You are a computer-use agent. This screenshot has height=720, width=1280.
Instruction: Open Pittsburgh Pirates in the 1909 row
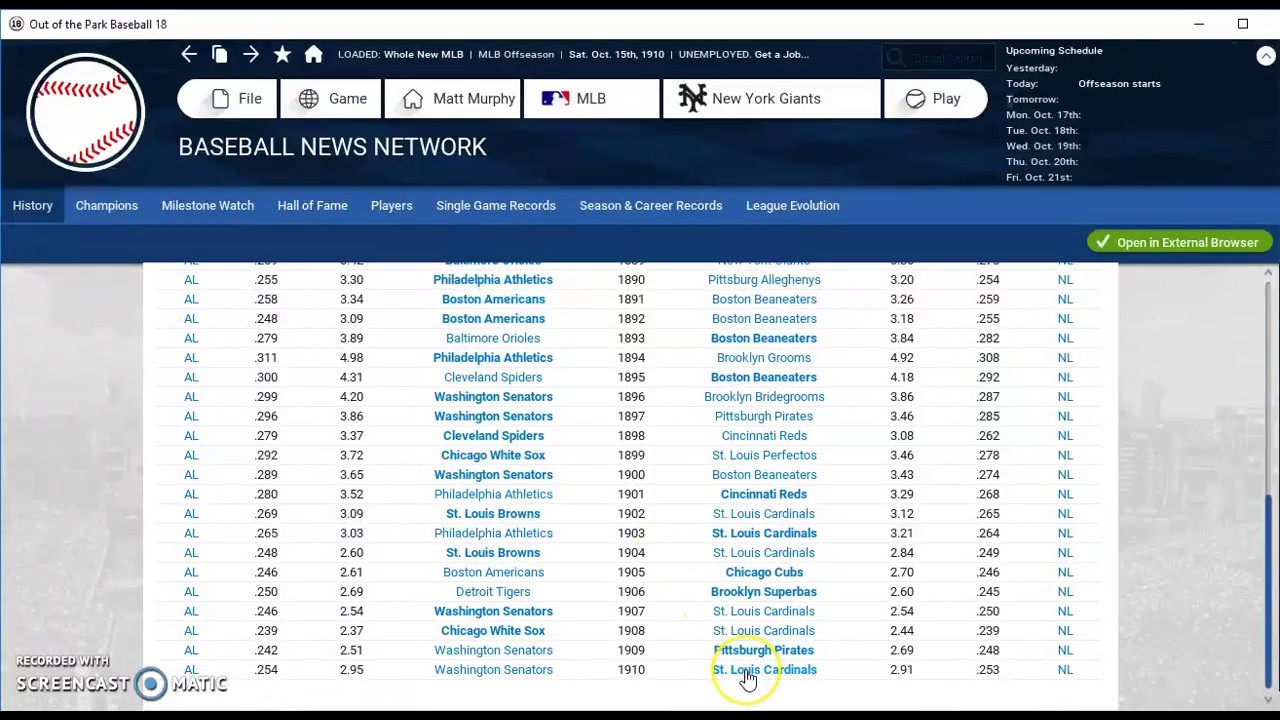764,650
